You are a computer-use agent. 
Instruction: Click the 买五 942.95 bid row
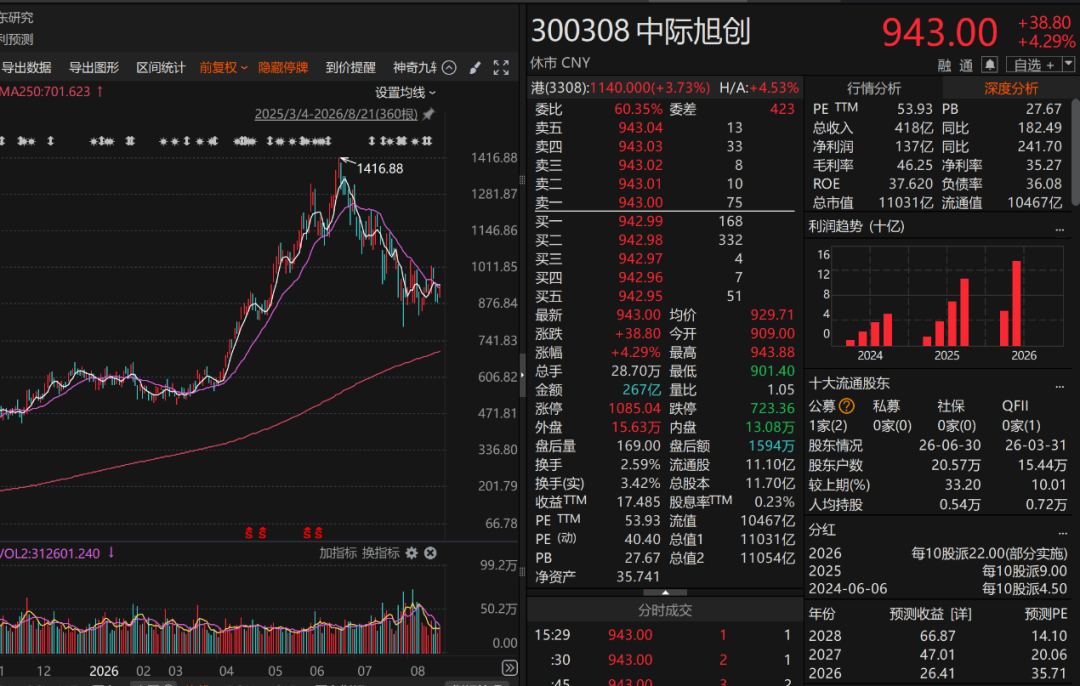pyautogui.click(x=665, y=296)
